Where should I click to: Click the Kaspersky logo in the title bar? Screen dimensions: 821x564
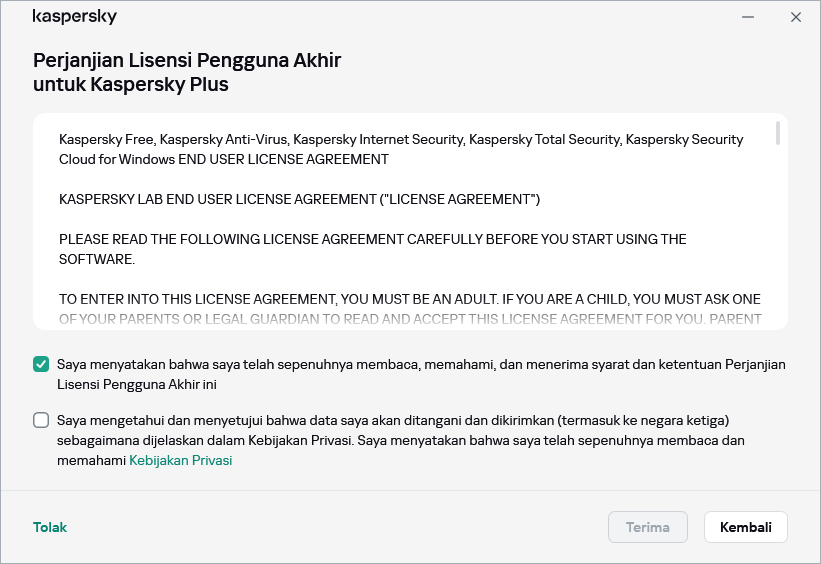click(x=74, y=17)
